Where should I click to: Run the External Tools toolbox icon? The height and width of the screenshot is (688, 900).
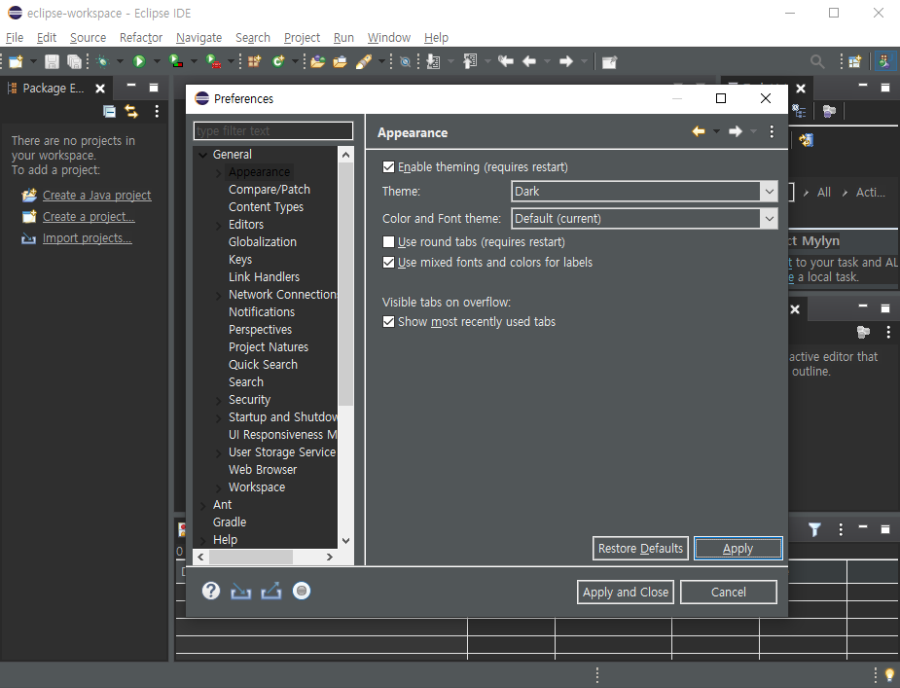(x=214, y=61)
